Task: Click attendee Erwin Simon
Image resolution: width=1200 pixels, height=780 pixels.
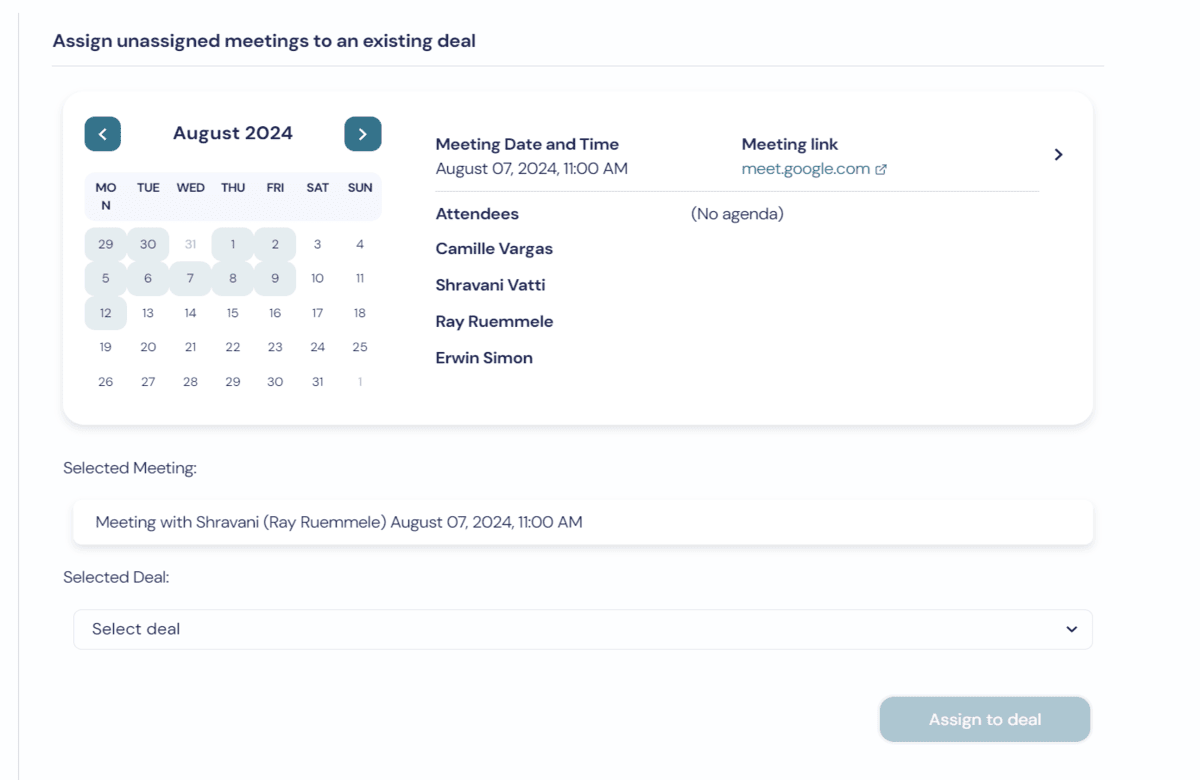Action: tap(484, 358)
